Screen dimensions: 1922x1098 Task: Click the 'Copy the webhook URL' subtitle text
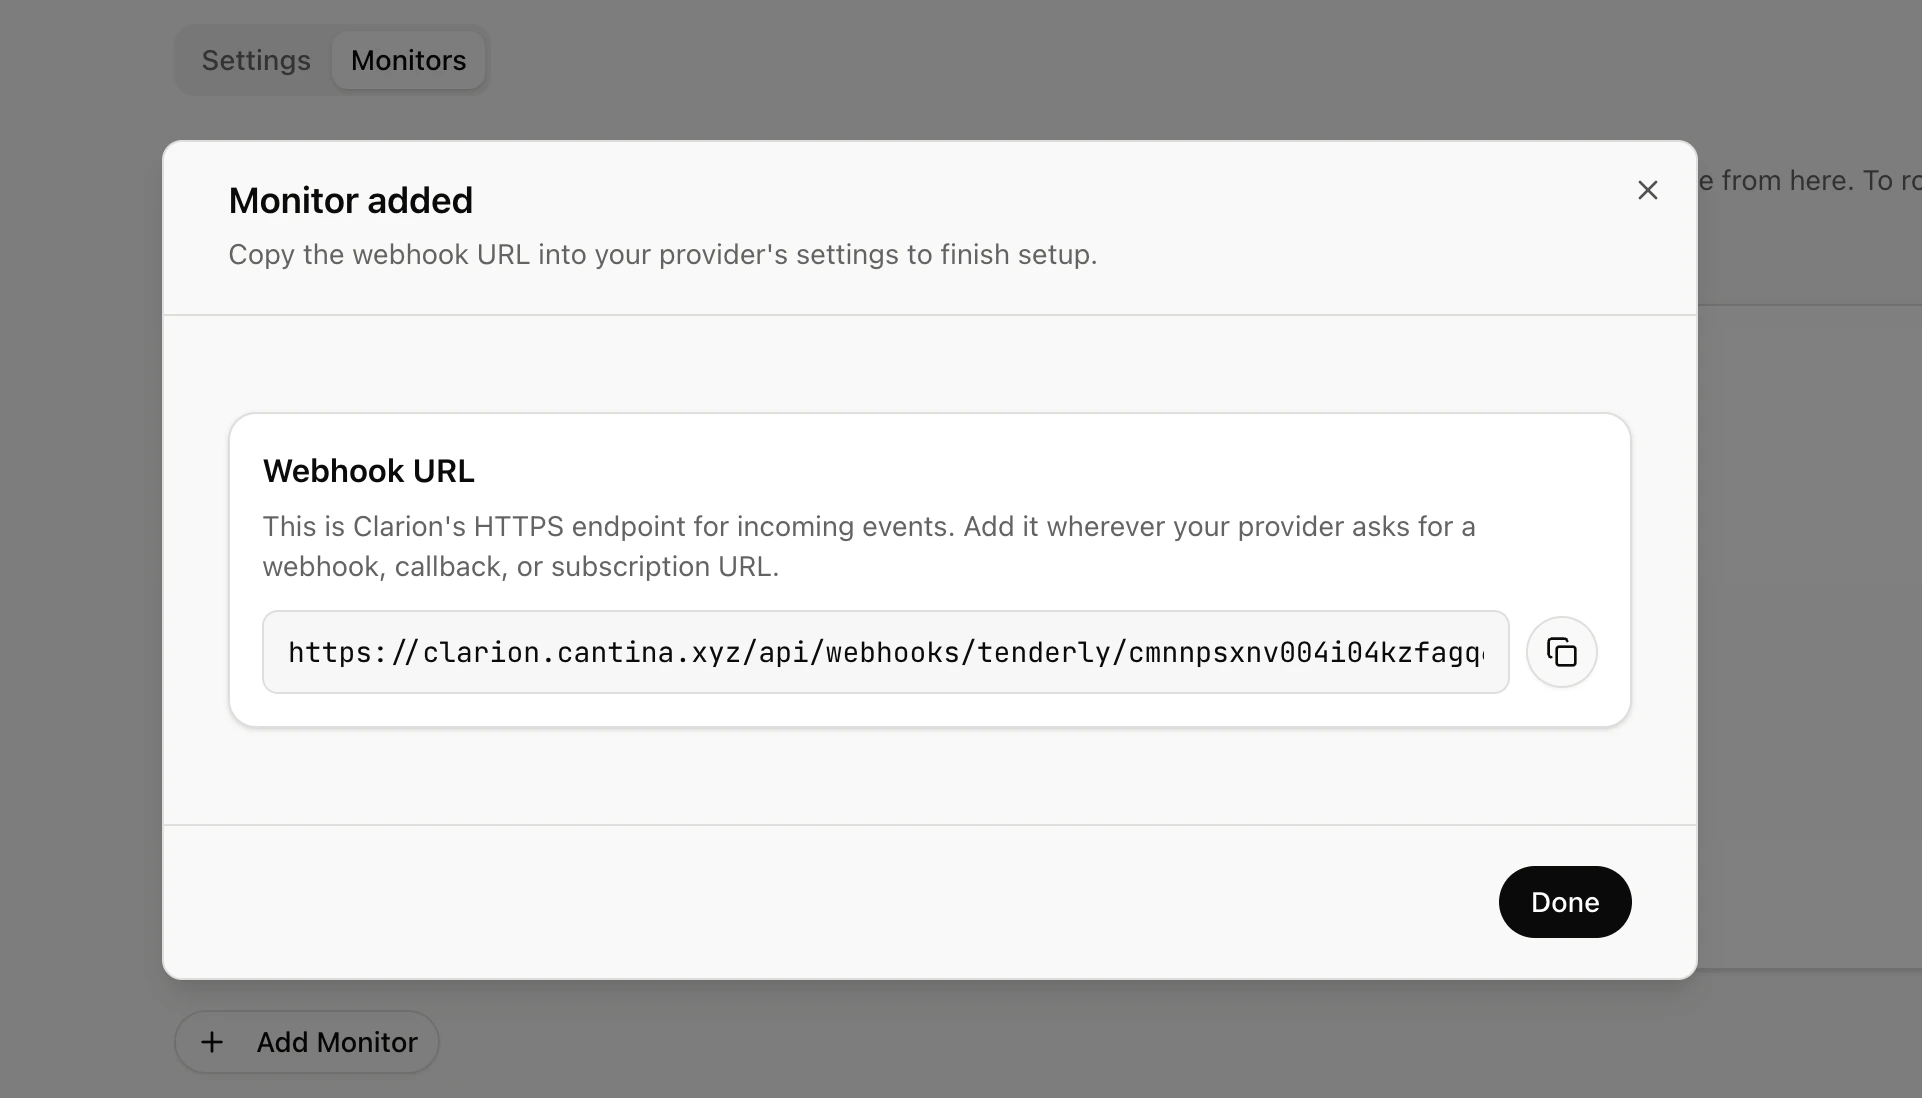(x=662, y=254)
